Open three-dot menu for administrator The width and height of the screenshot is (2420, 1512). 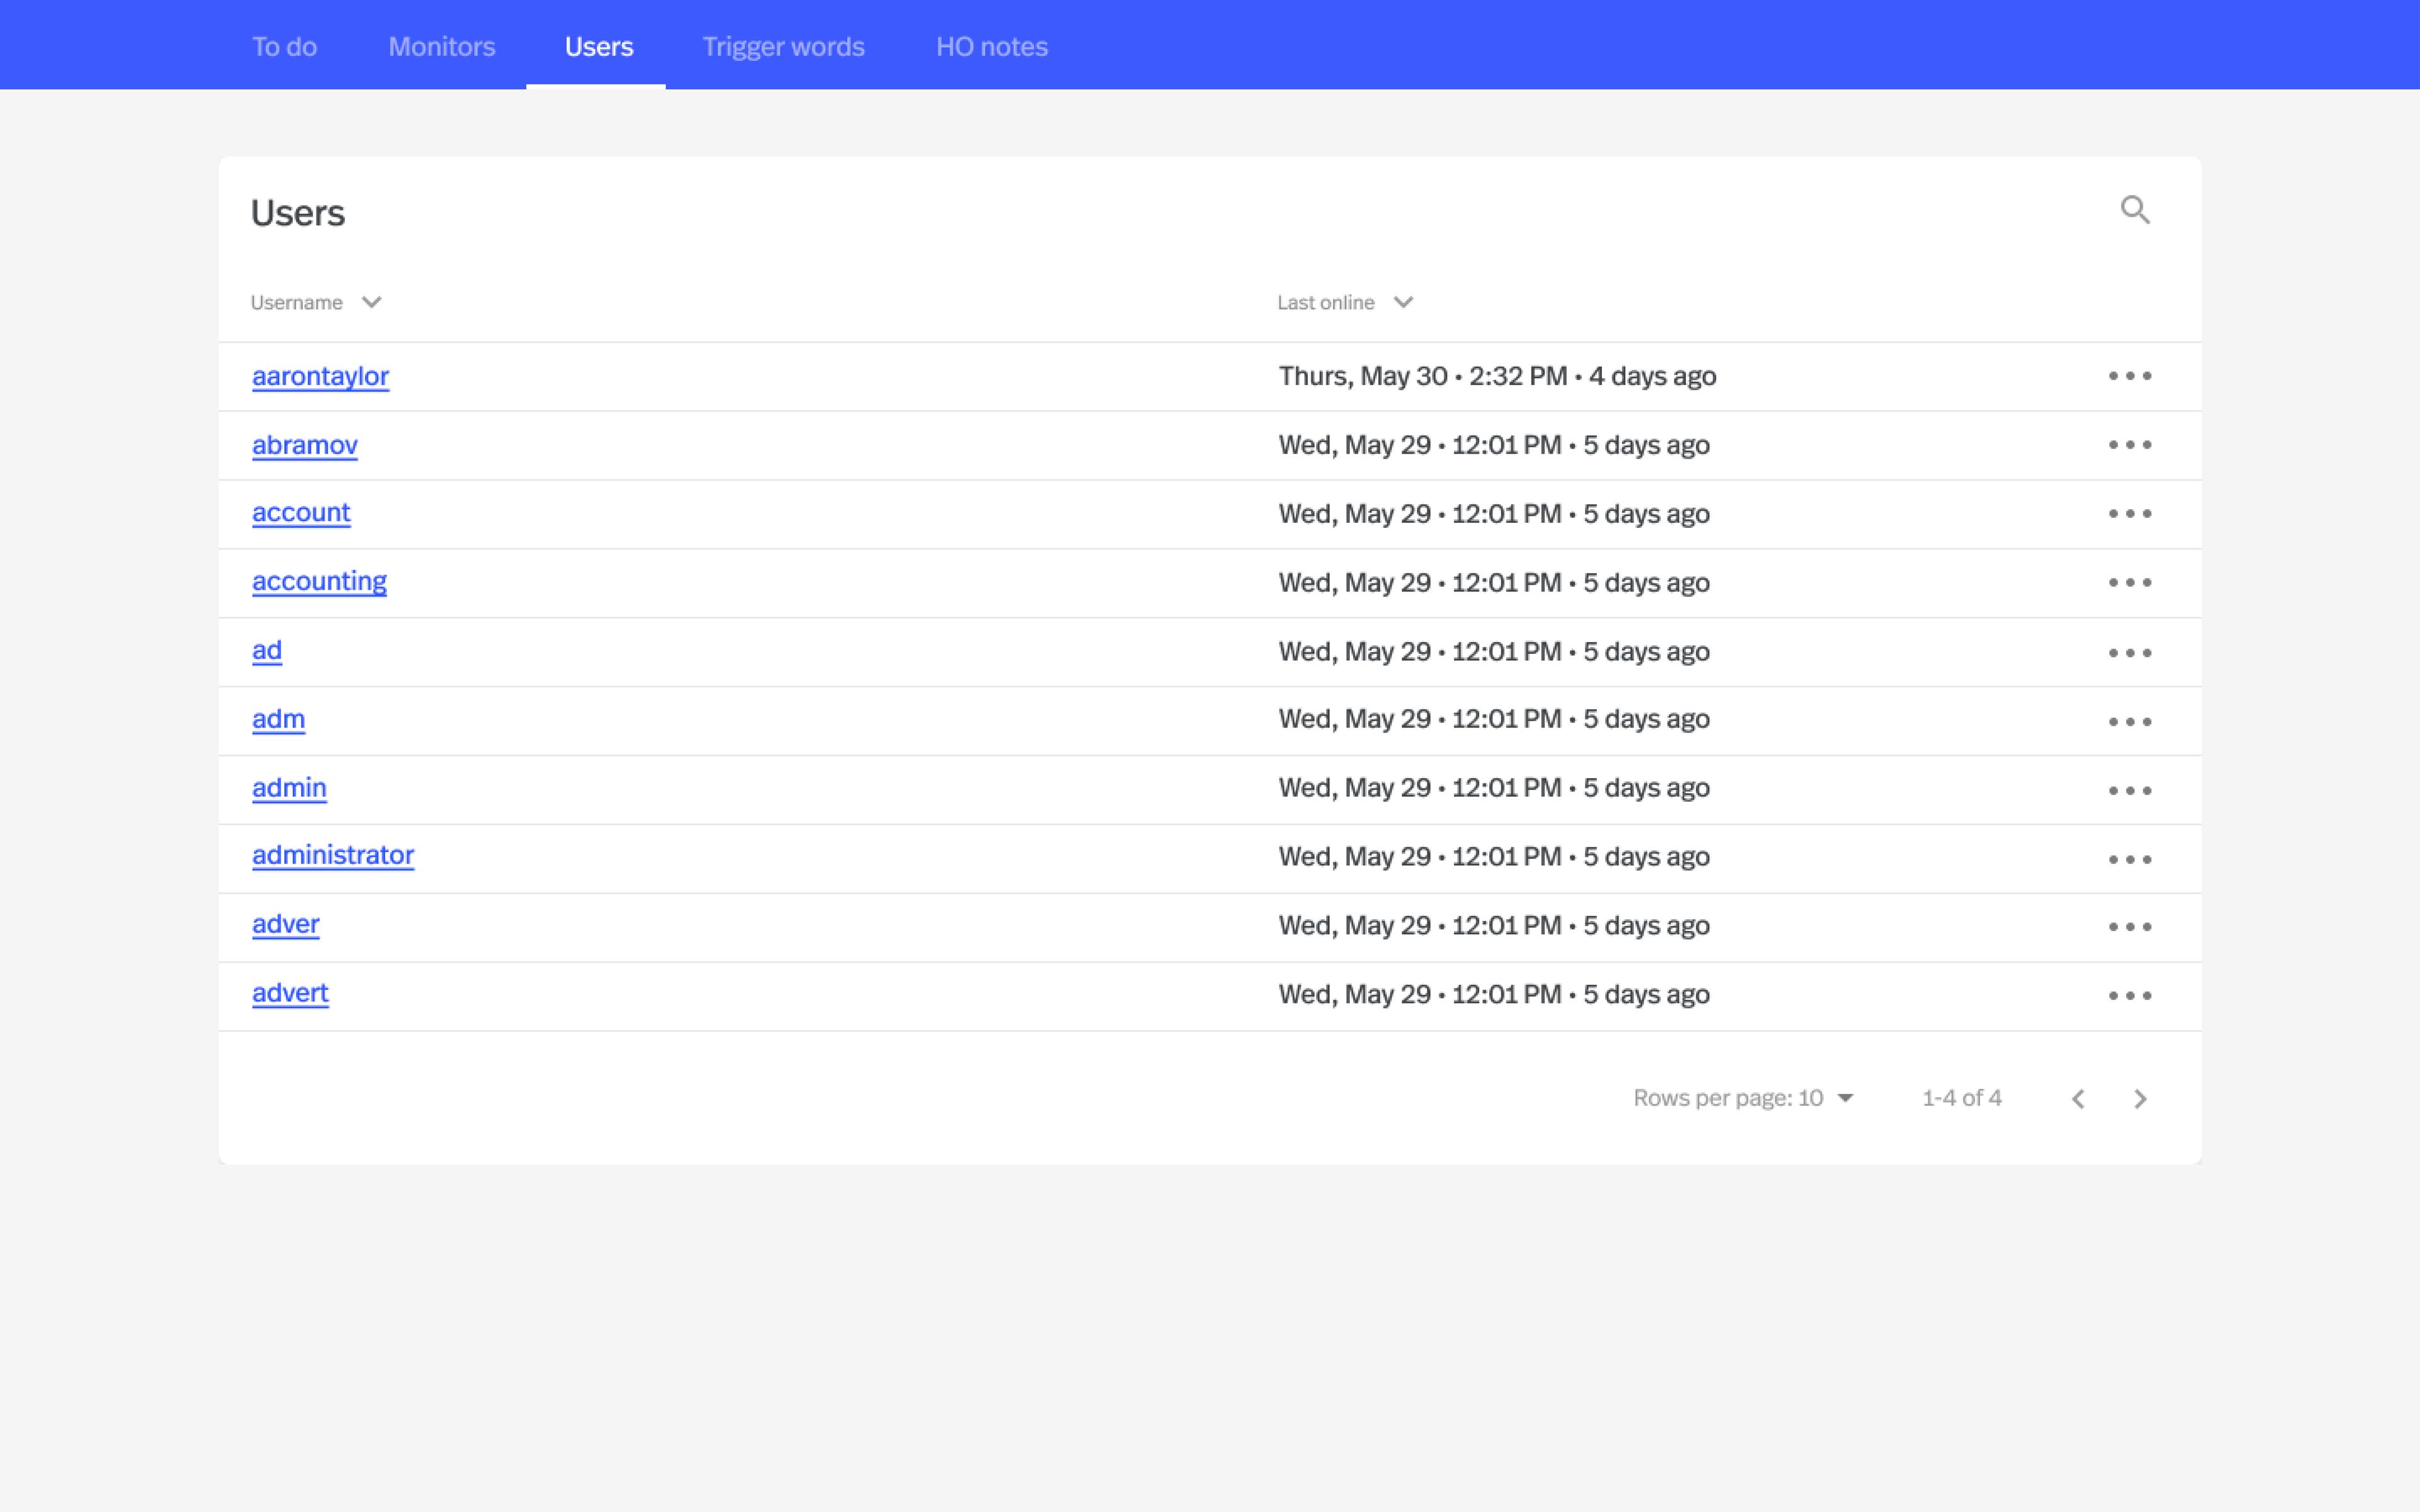2129,859
